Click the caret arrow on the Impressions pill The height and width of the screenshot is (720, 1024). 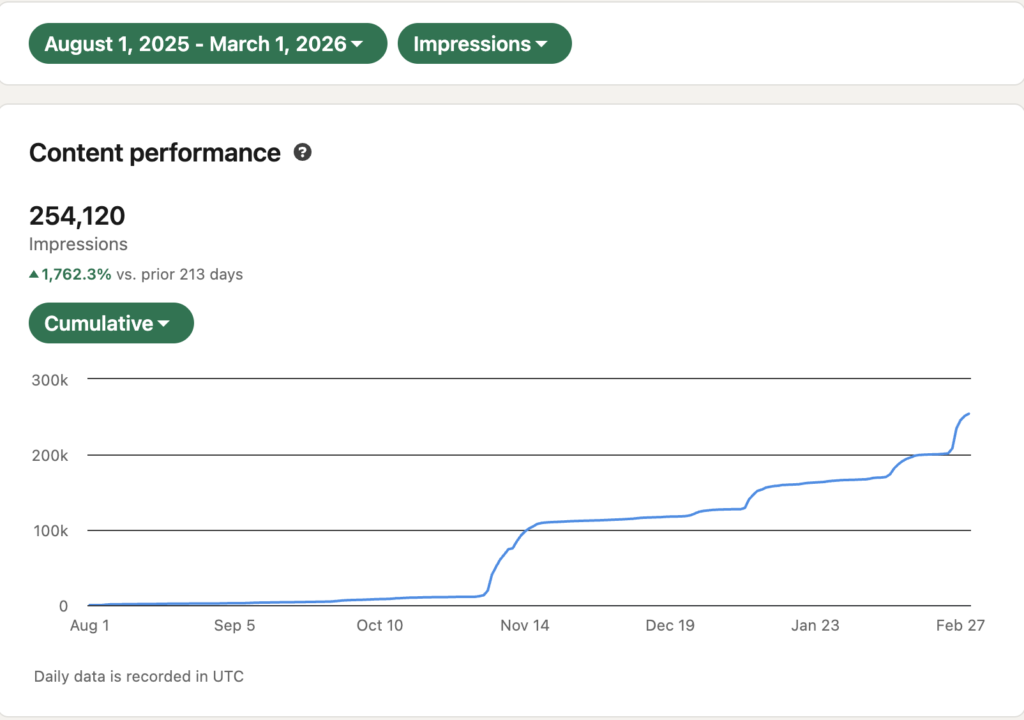(x=541, y=45)
